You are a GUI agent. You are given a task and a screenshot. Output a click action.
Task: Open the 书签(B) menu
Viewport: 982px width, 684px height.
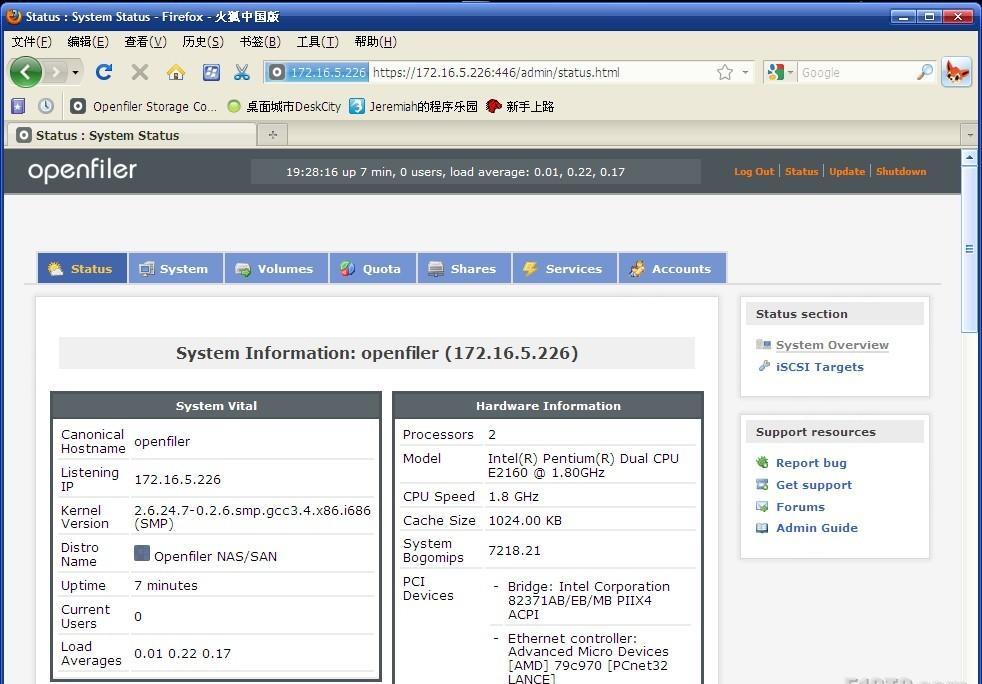(x=260, y=42)
